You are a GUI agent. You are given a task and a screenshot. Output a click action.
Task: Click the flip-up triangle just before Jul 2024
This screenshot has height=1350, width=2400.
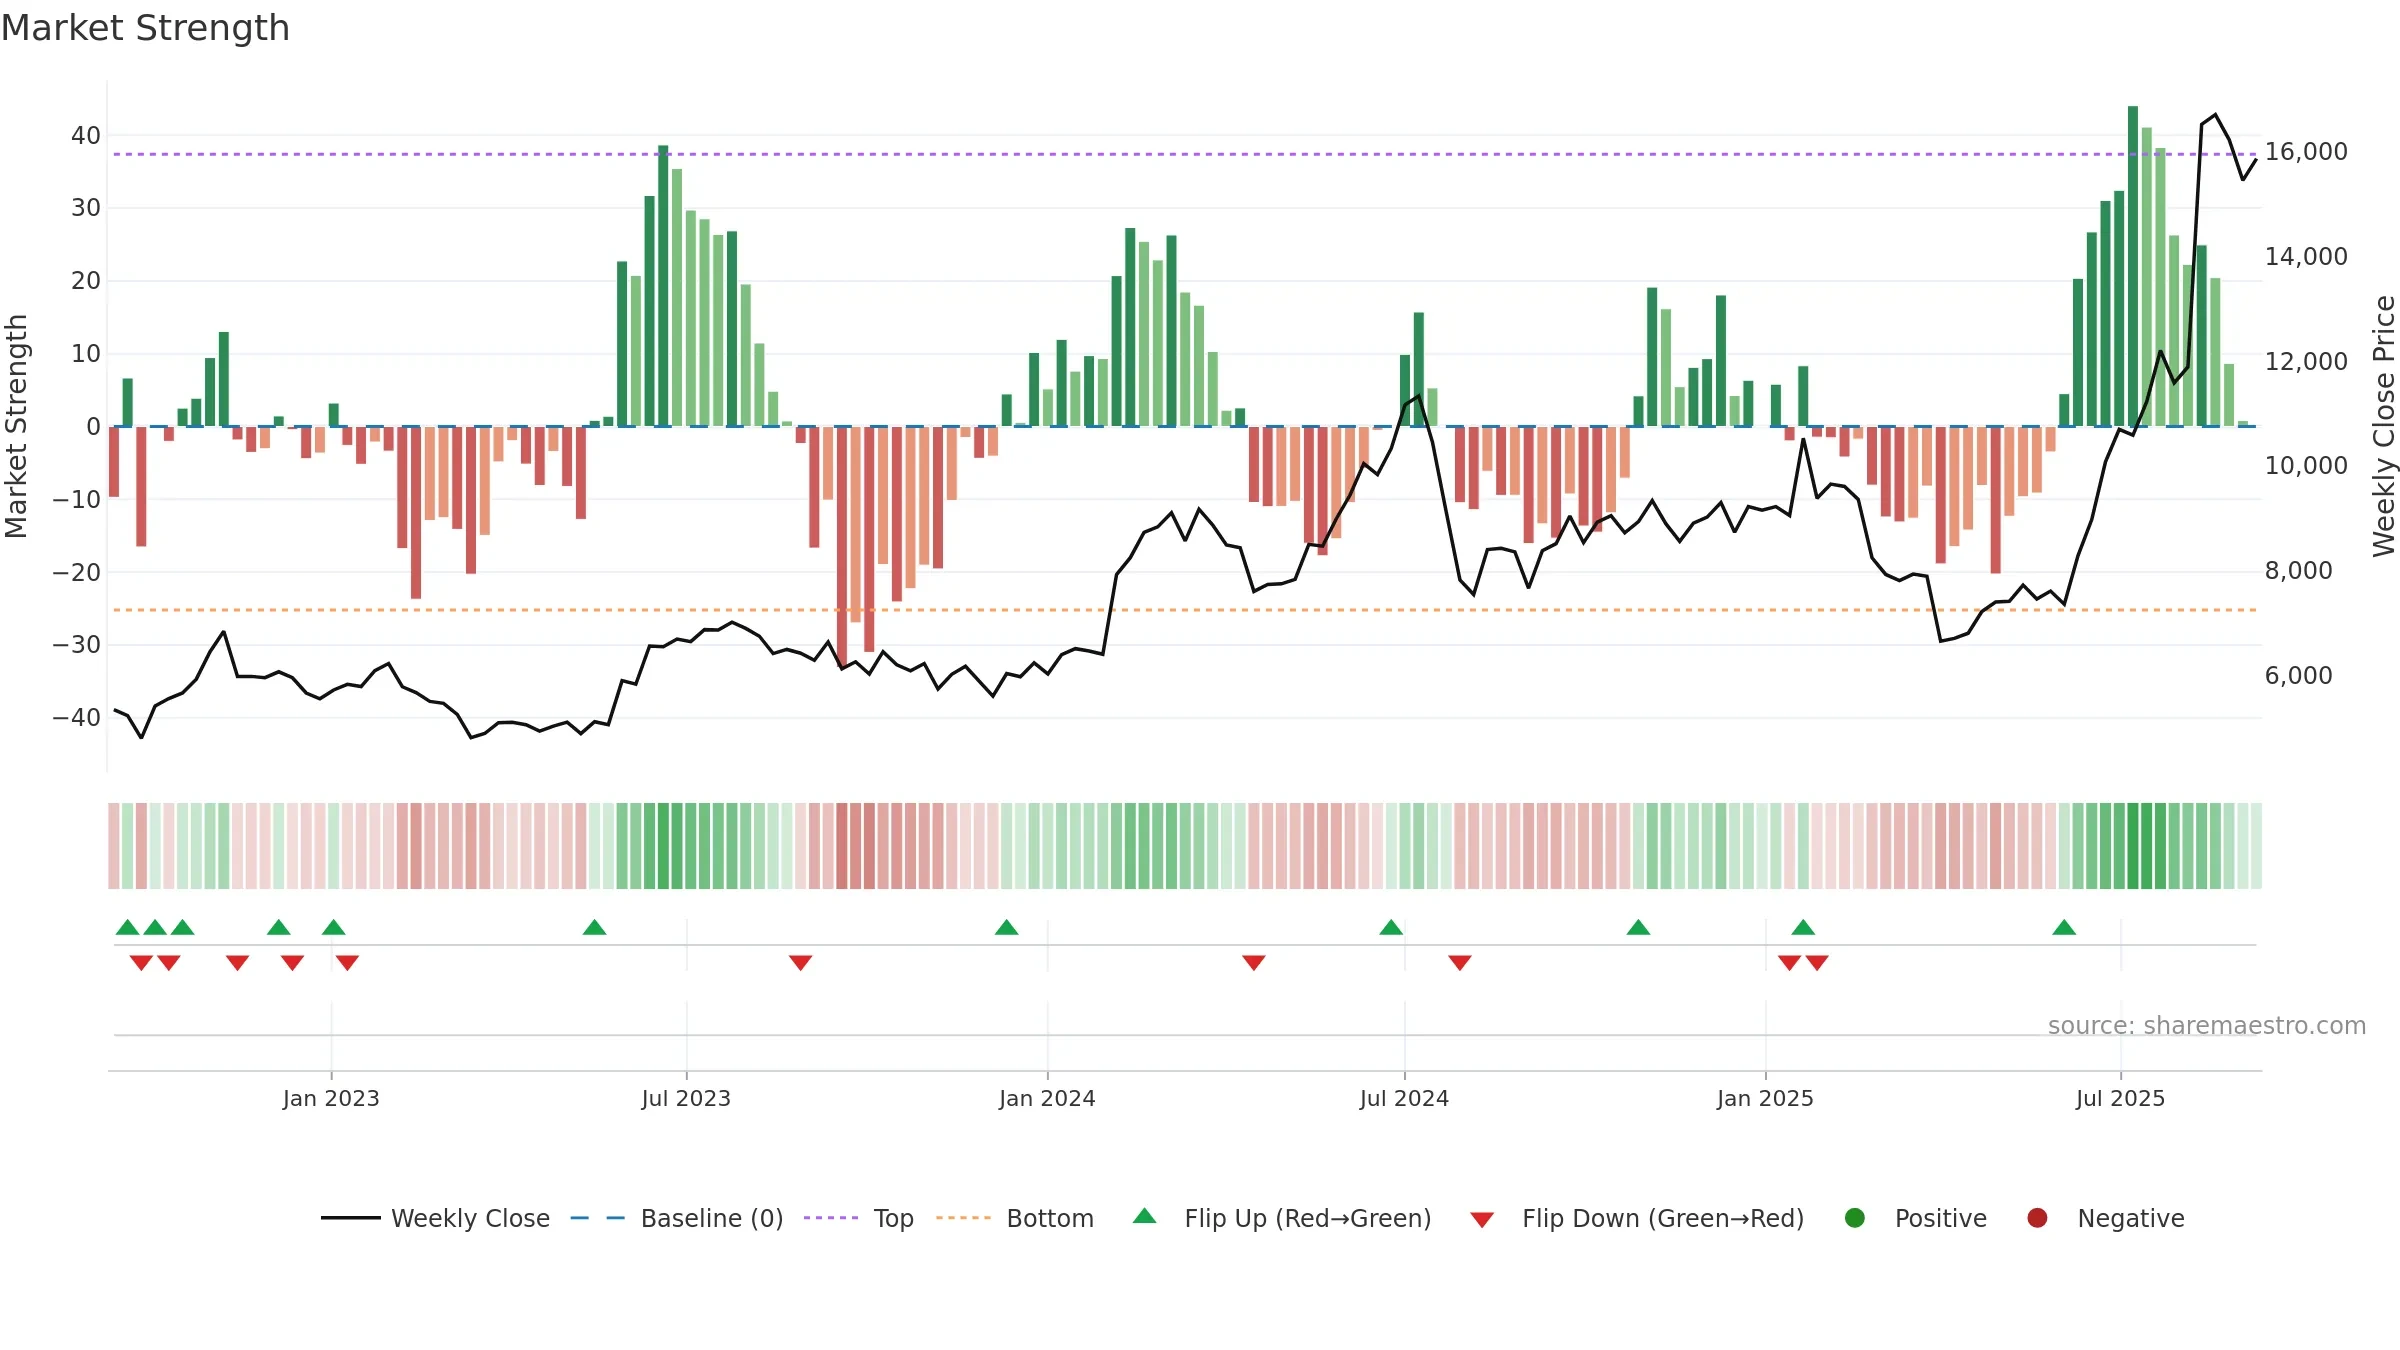coord(1391,927)
